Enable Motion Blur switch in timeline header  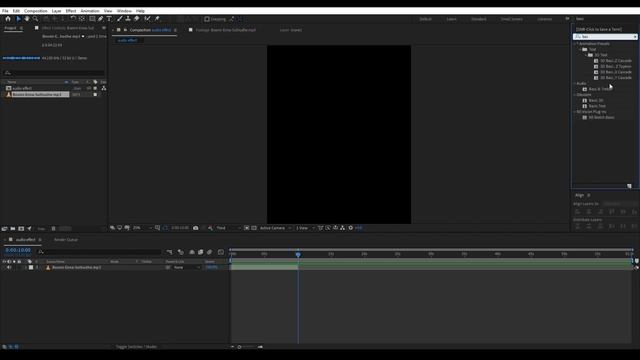click(209, 252)
